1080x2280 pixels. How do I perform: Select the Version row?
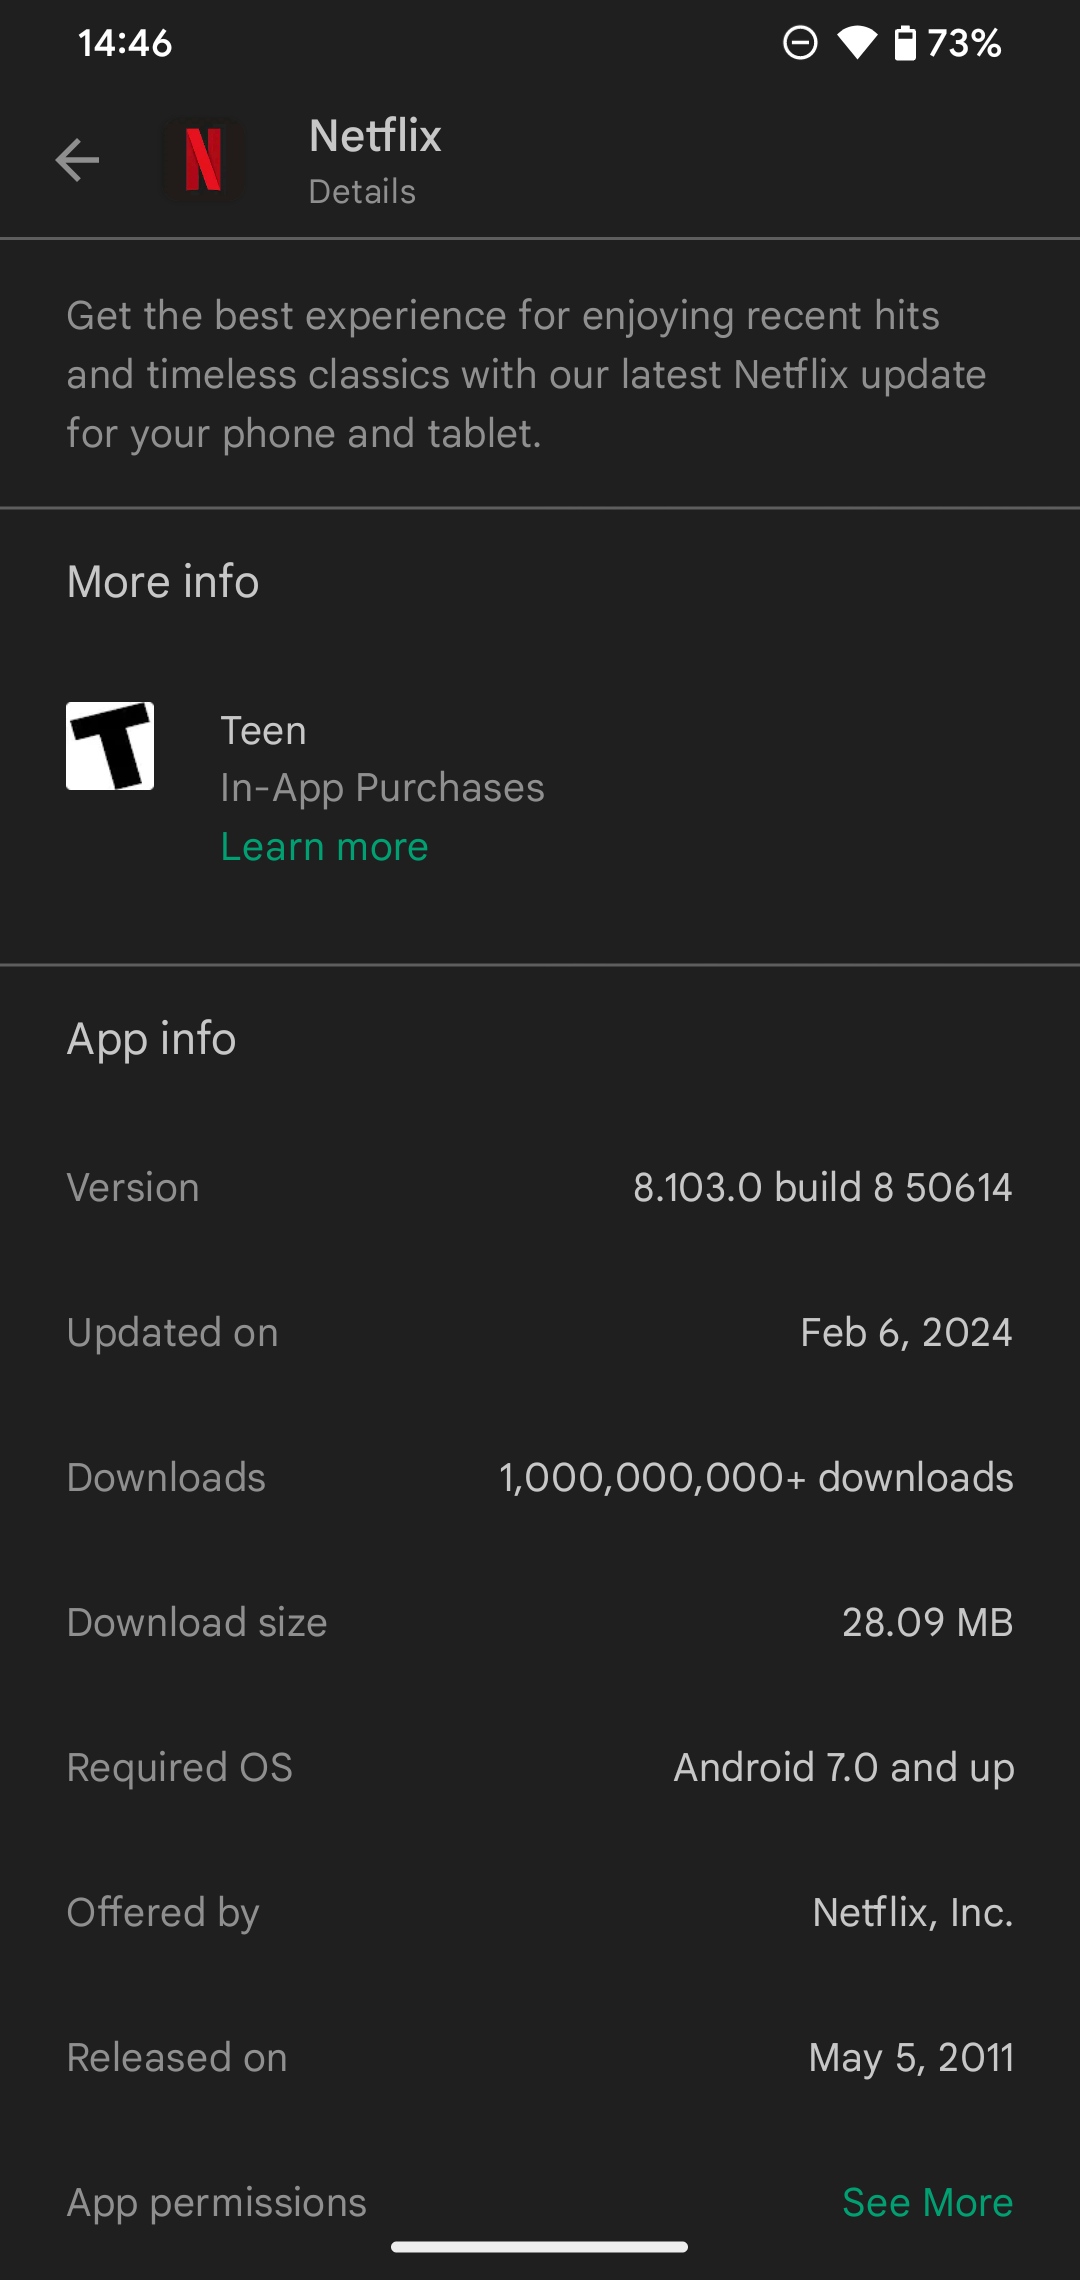click(x=540, y=1187)
